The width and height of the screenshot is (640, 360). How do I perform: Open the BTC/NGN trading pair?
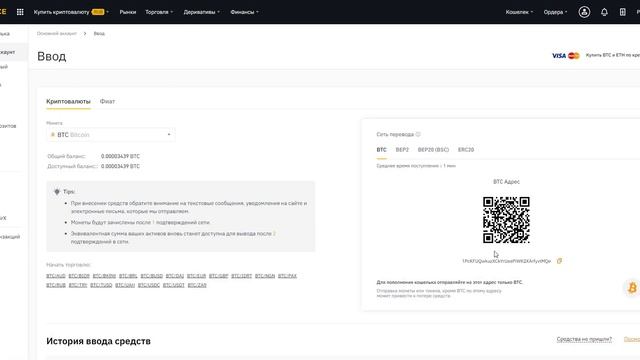click(x=265, y=276)
